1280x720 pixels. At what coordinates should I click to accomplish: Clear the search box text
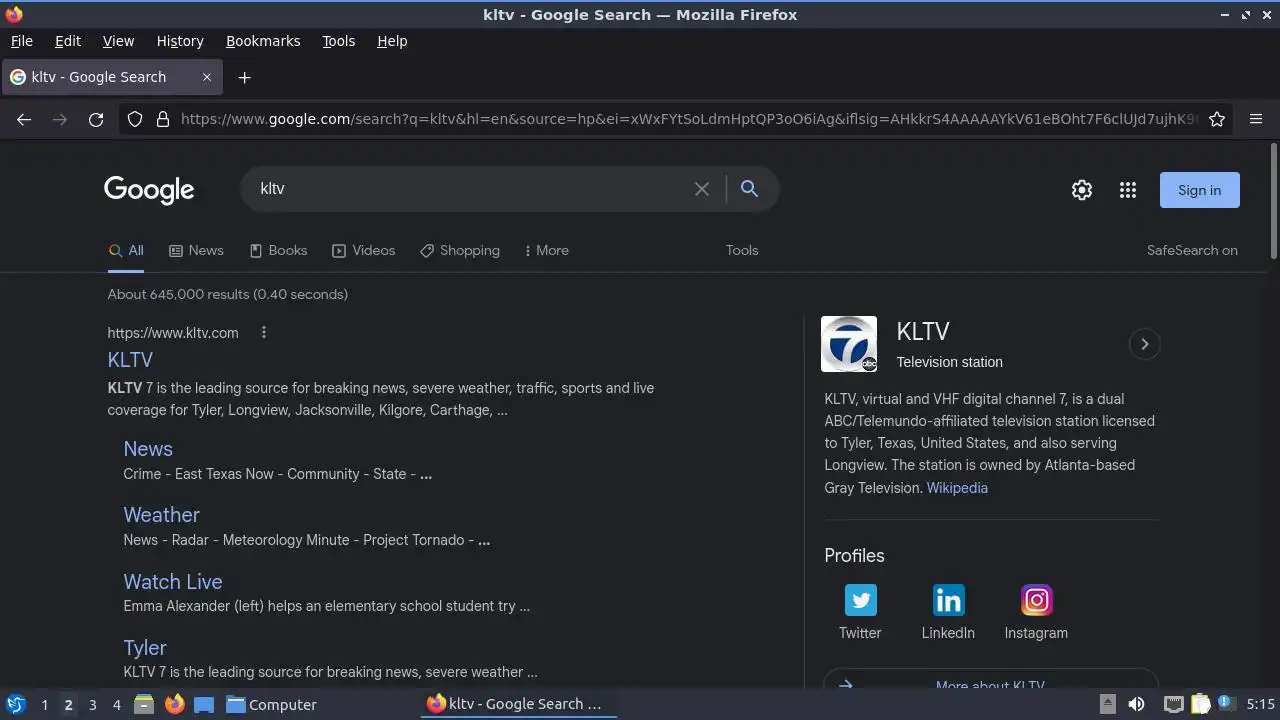702,189
